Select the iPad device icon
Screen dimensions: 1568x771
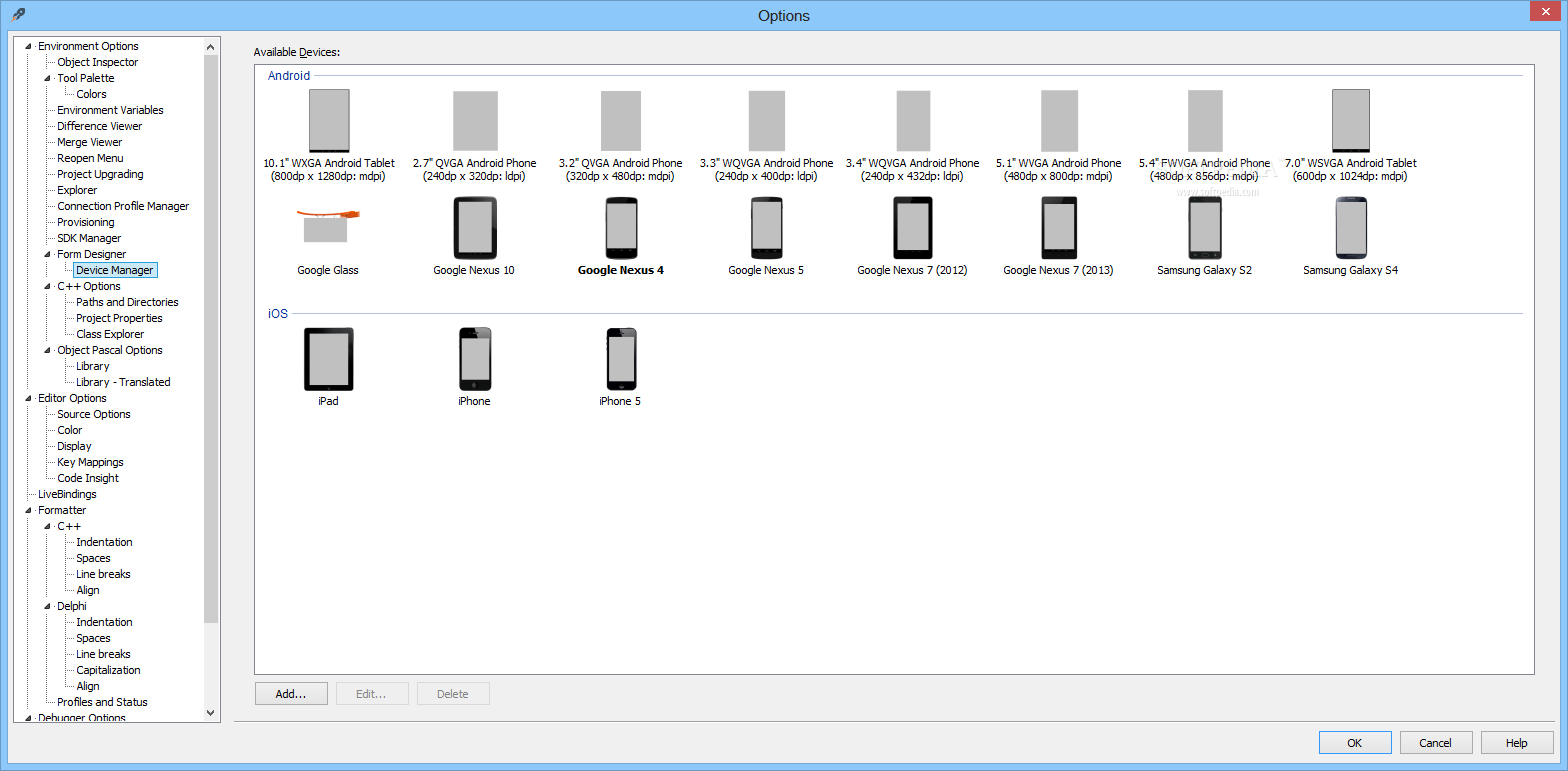click(329, 359)
